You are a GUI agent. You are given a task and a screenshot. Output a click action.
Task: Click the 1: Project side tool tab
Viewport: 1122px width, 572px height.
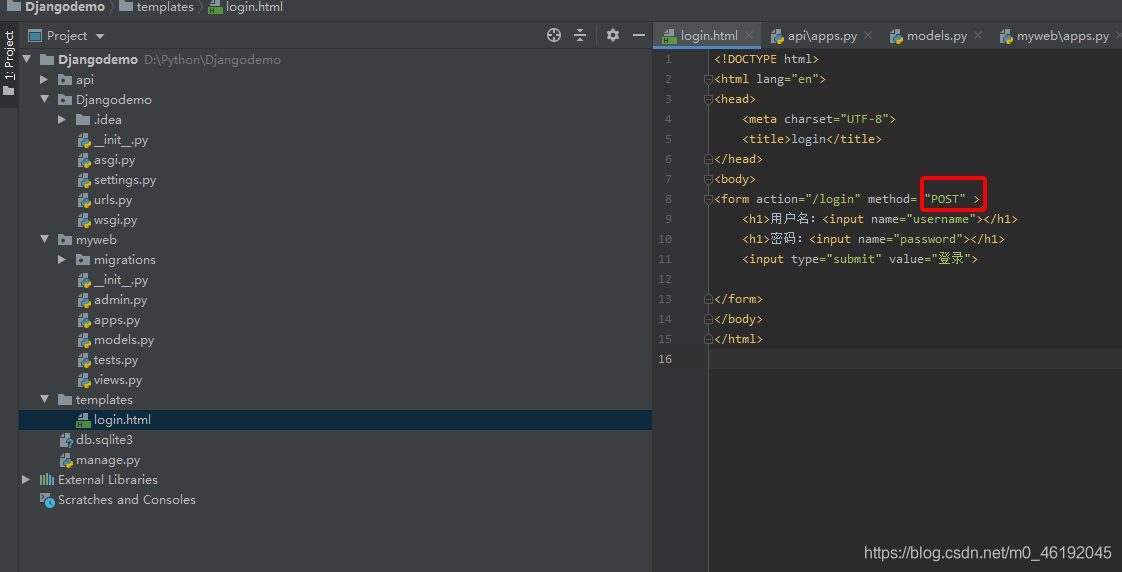pyautogui.click(x=9, y=63)
